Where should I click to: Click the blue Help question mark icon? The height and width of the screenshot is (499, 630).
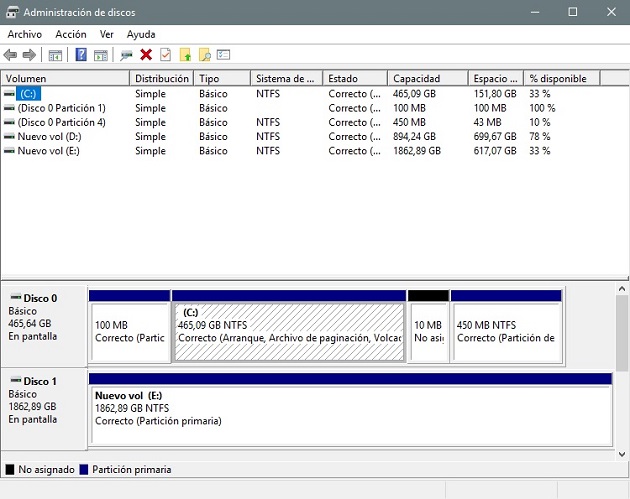click(x=81, y=55)
